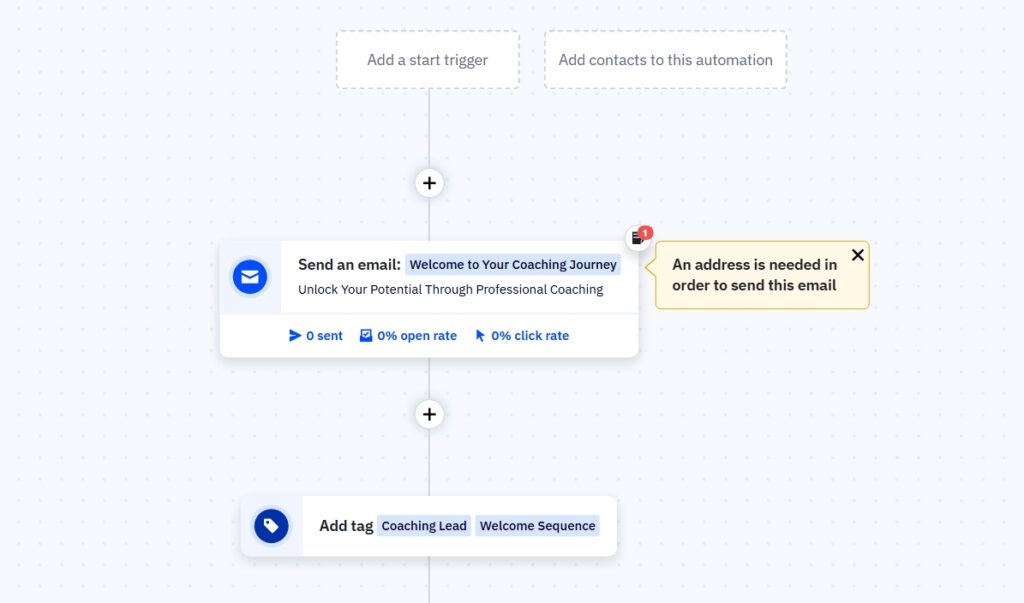Image resolution: width=1024 pixels, height=603 pixels.
Task: Open the 0% click rate link
Action: tap(528, 335)
